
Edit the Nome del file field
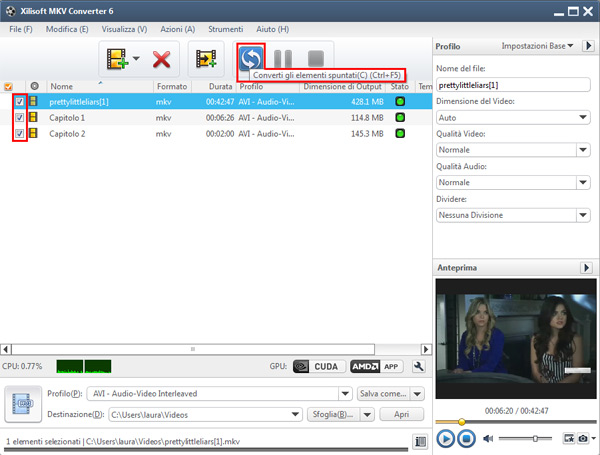[513, 85]
